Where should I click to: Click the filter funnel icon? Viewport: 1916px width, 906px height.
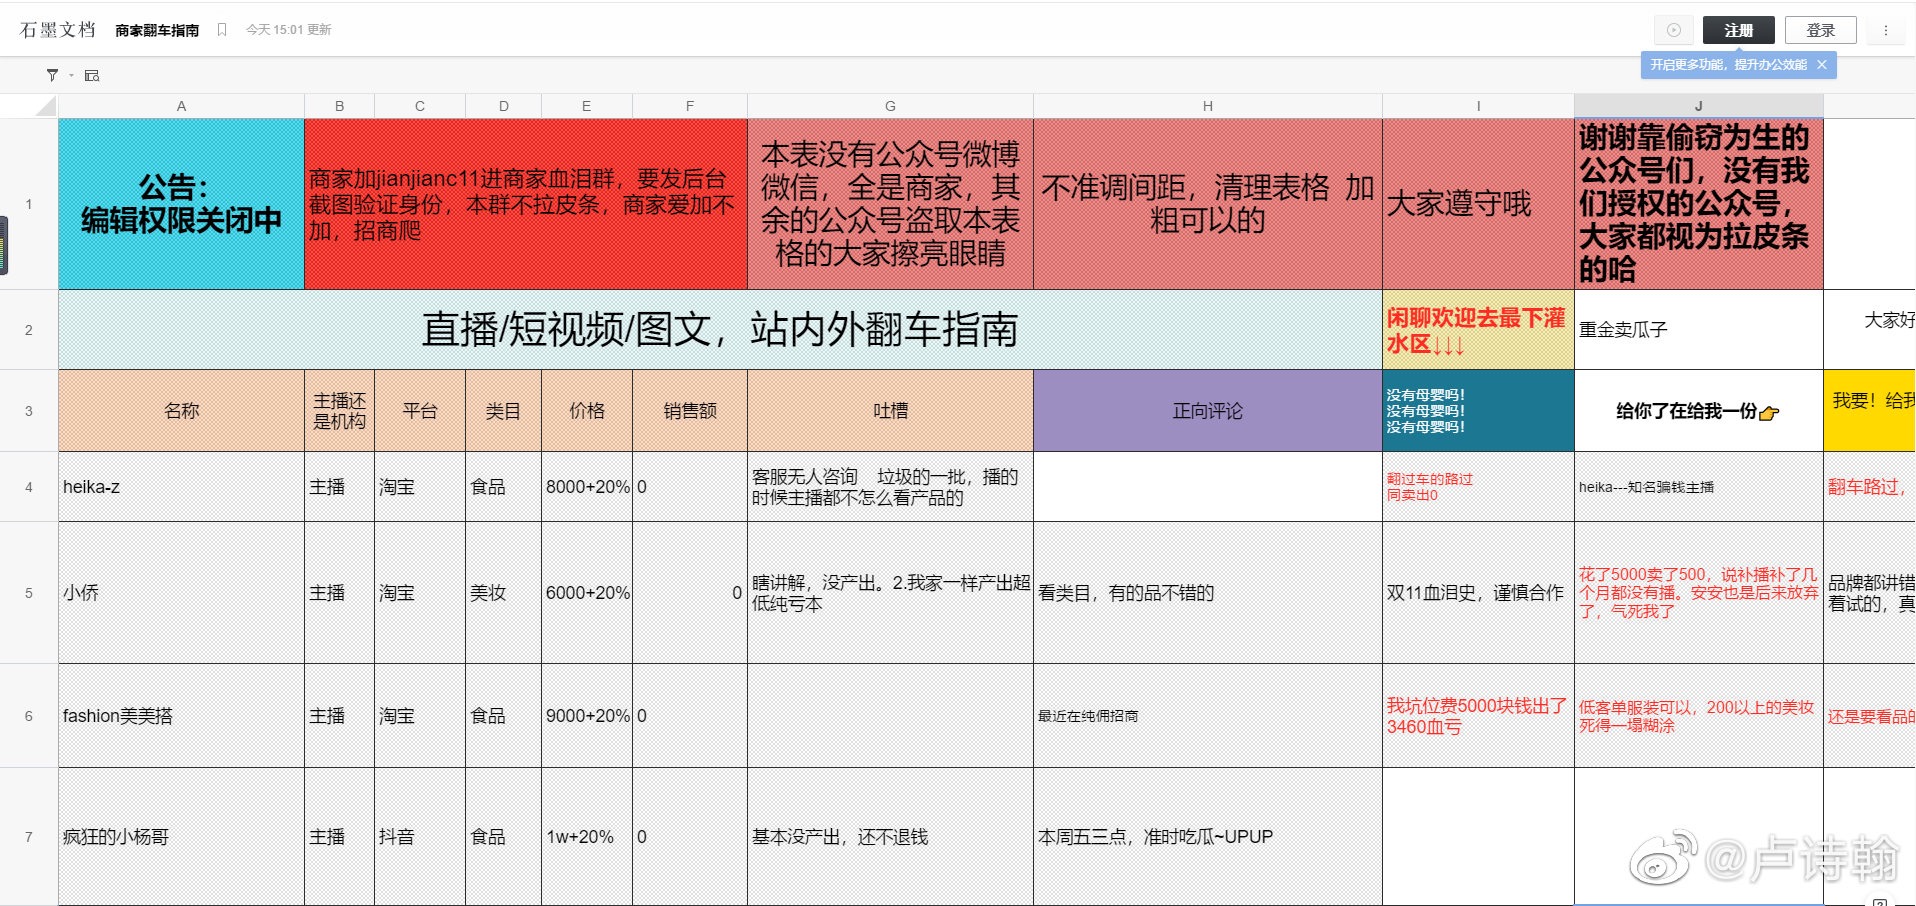coord(52,75)
